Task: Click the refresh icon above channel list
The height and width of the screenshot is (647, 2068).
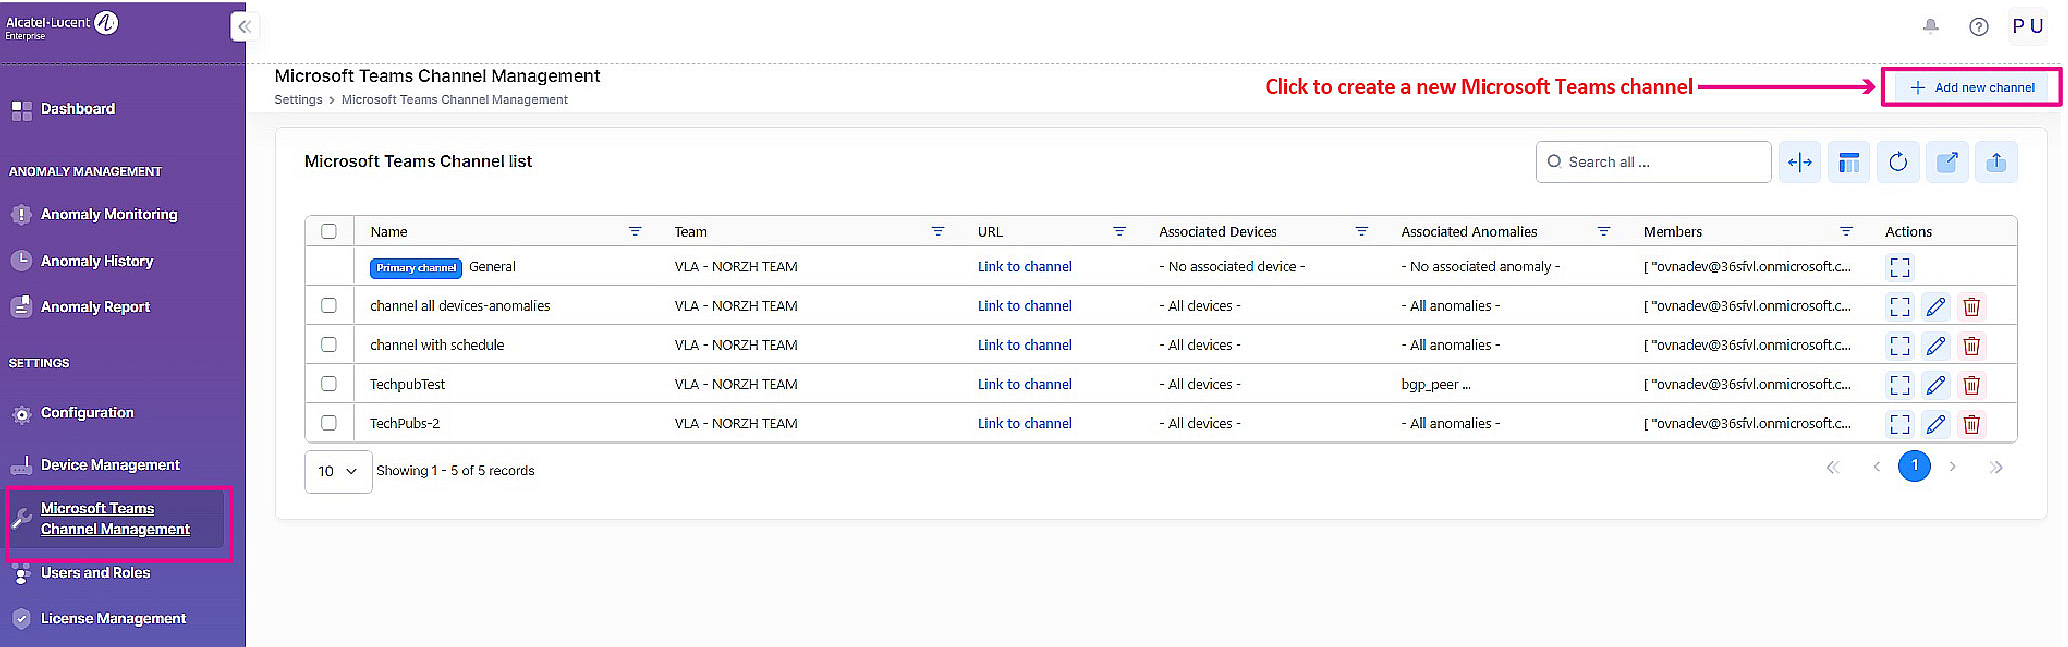Action: coord(1897,162)
